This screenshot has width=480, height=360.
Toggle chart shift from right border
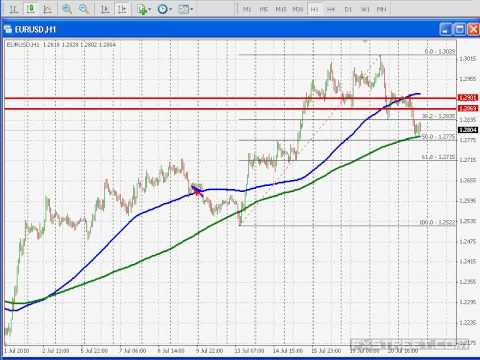[122, 9]
